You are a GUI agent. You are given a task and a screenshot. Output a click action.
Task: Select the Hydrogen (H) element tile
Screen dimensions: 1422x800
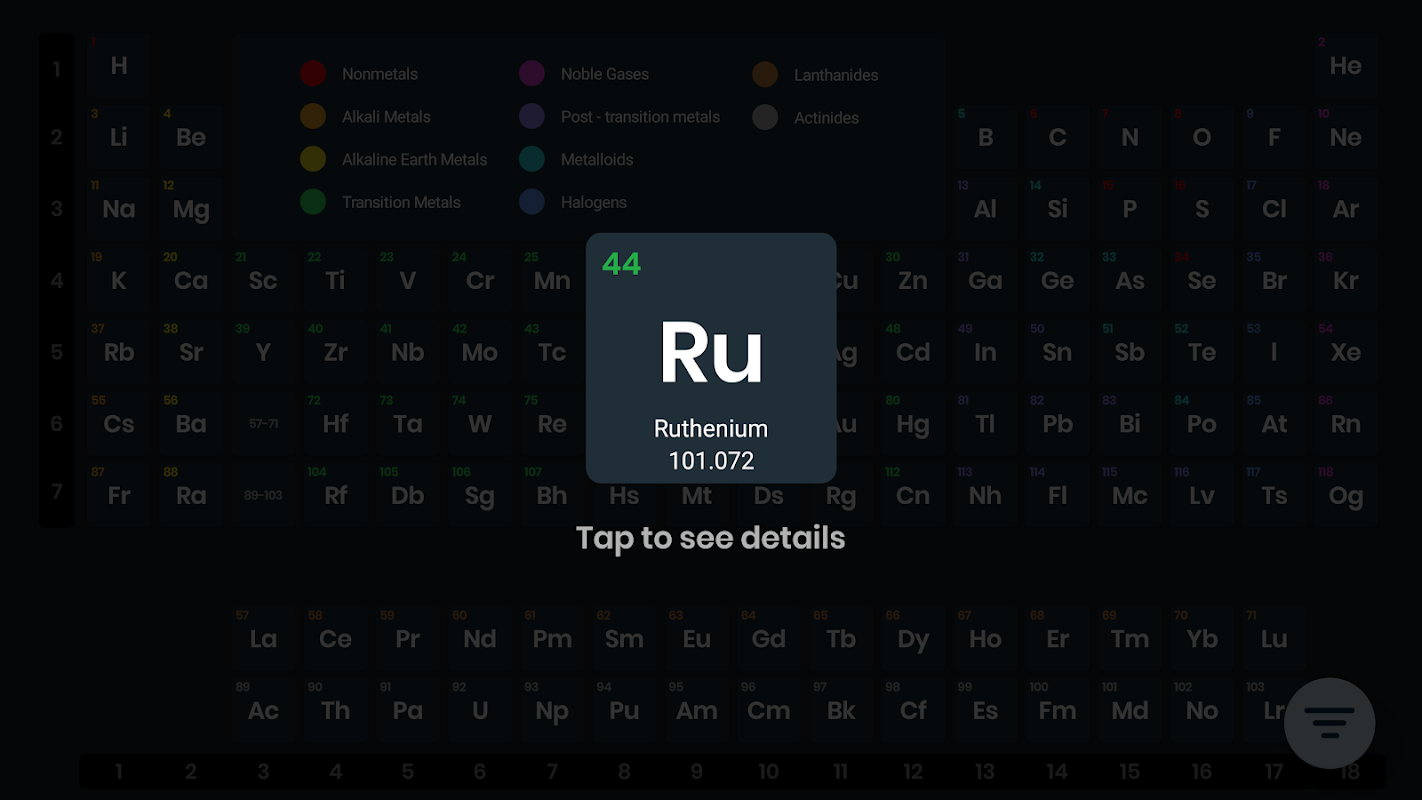[x=119, y=65]
